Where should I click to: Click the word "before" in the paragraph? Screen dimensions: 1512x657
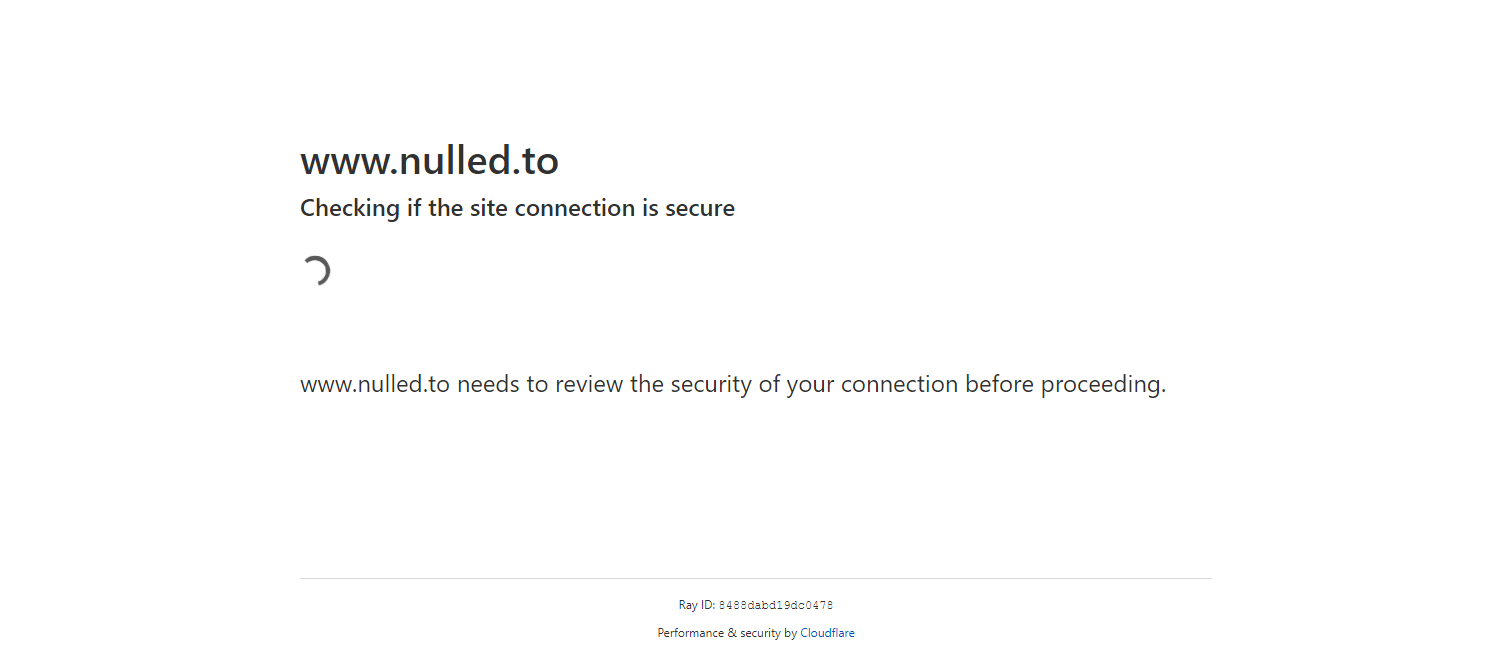999,385
